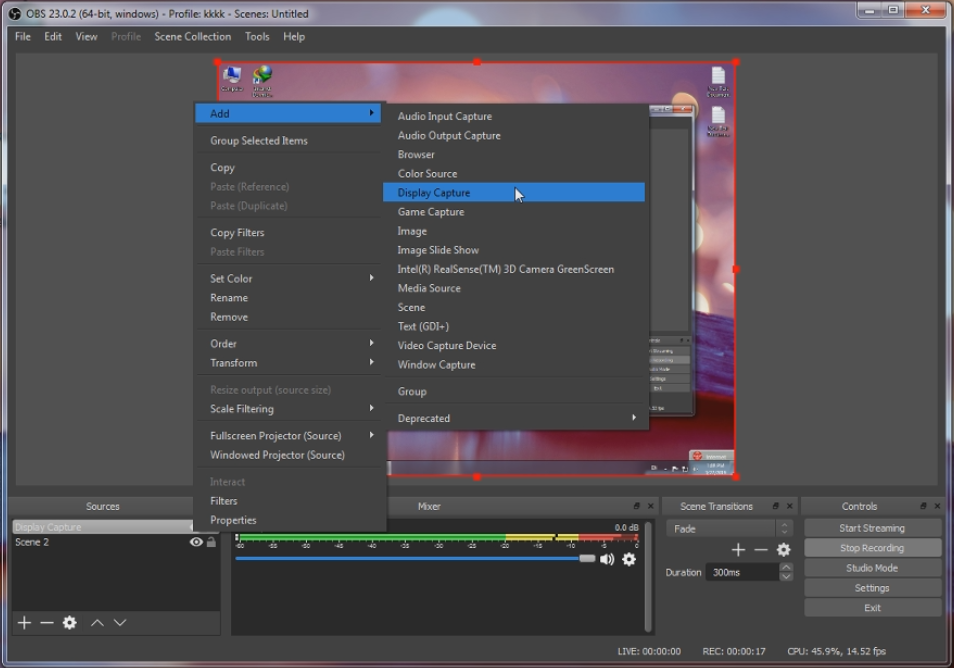Screen dimensions: 954x668
Task: Enable Studio Mode button
Action: (x=872, y=568)
